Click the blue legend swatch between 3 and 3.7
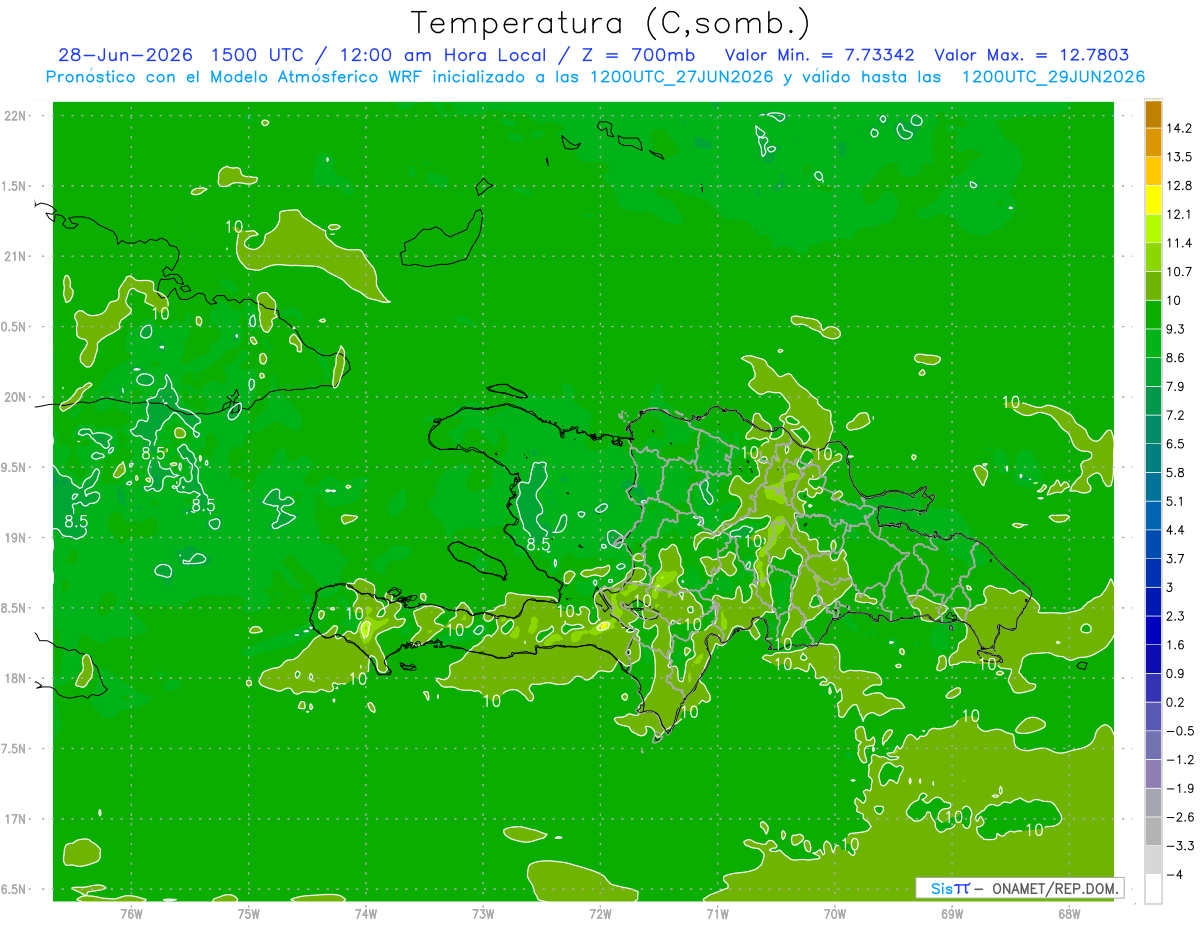This screenshot has height=927, width=1200. coord(1153,573)
